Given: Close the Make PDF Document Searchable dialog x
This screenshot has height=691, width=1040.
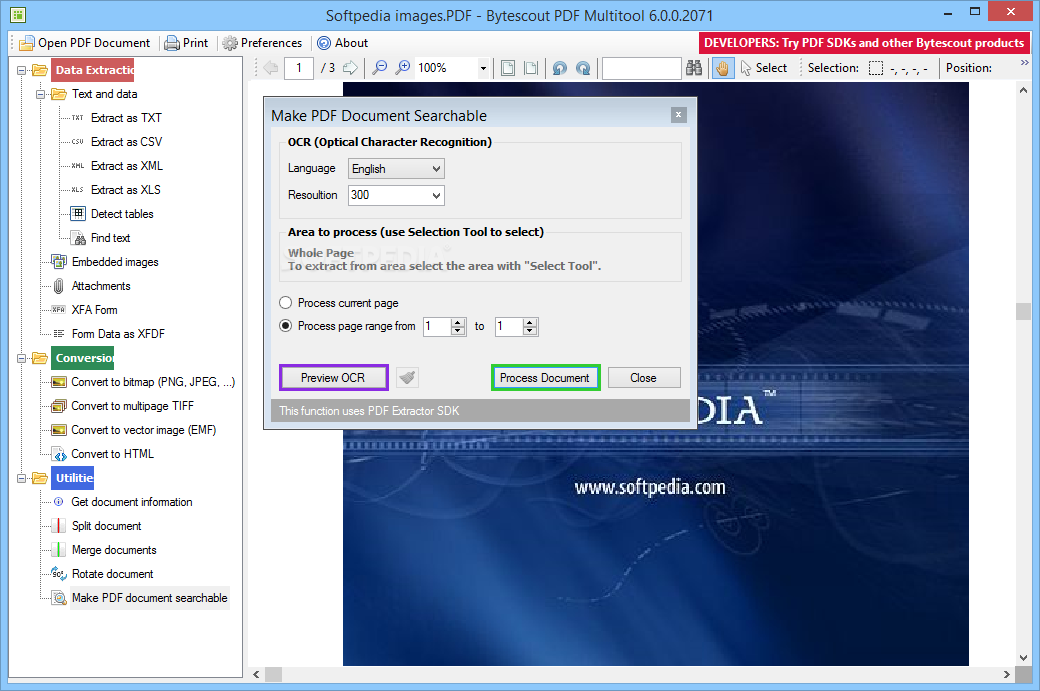Looking at the screenshot, I should [679, 115].
